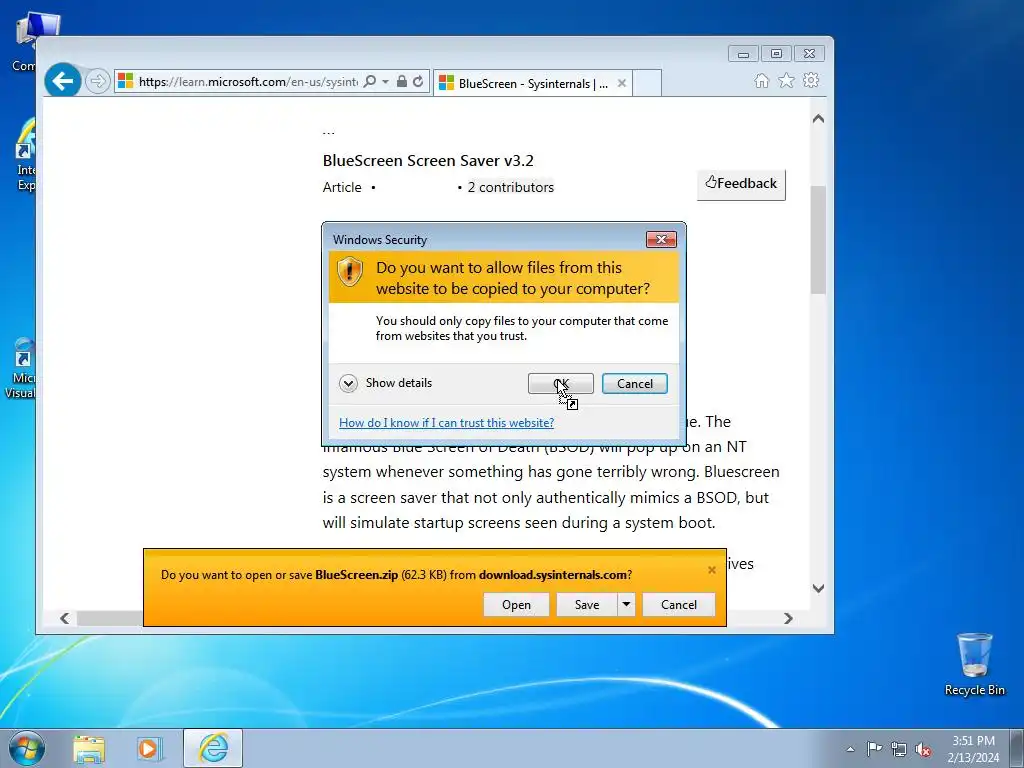This screenshot has height=768, width=1024.
Task: Click the security lock icon in address bar
Action: (402, 81)
